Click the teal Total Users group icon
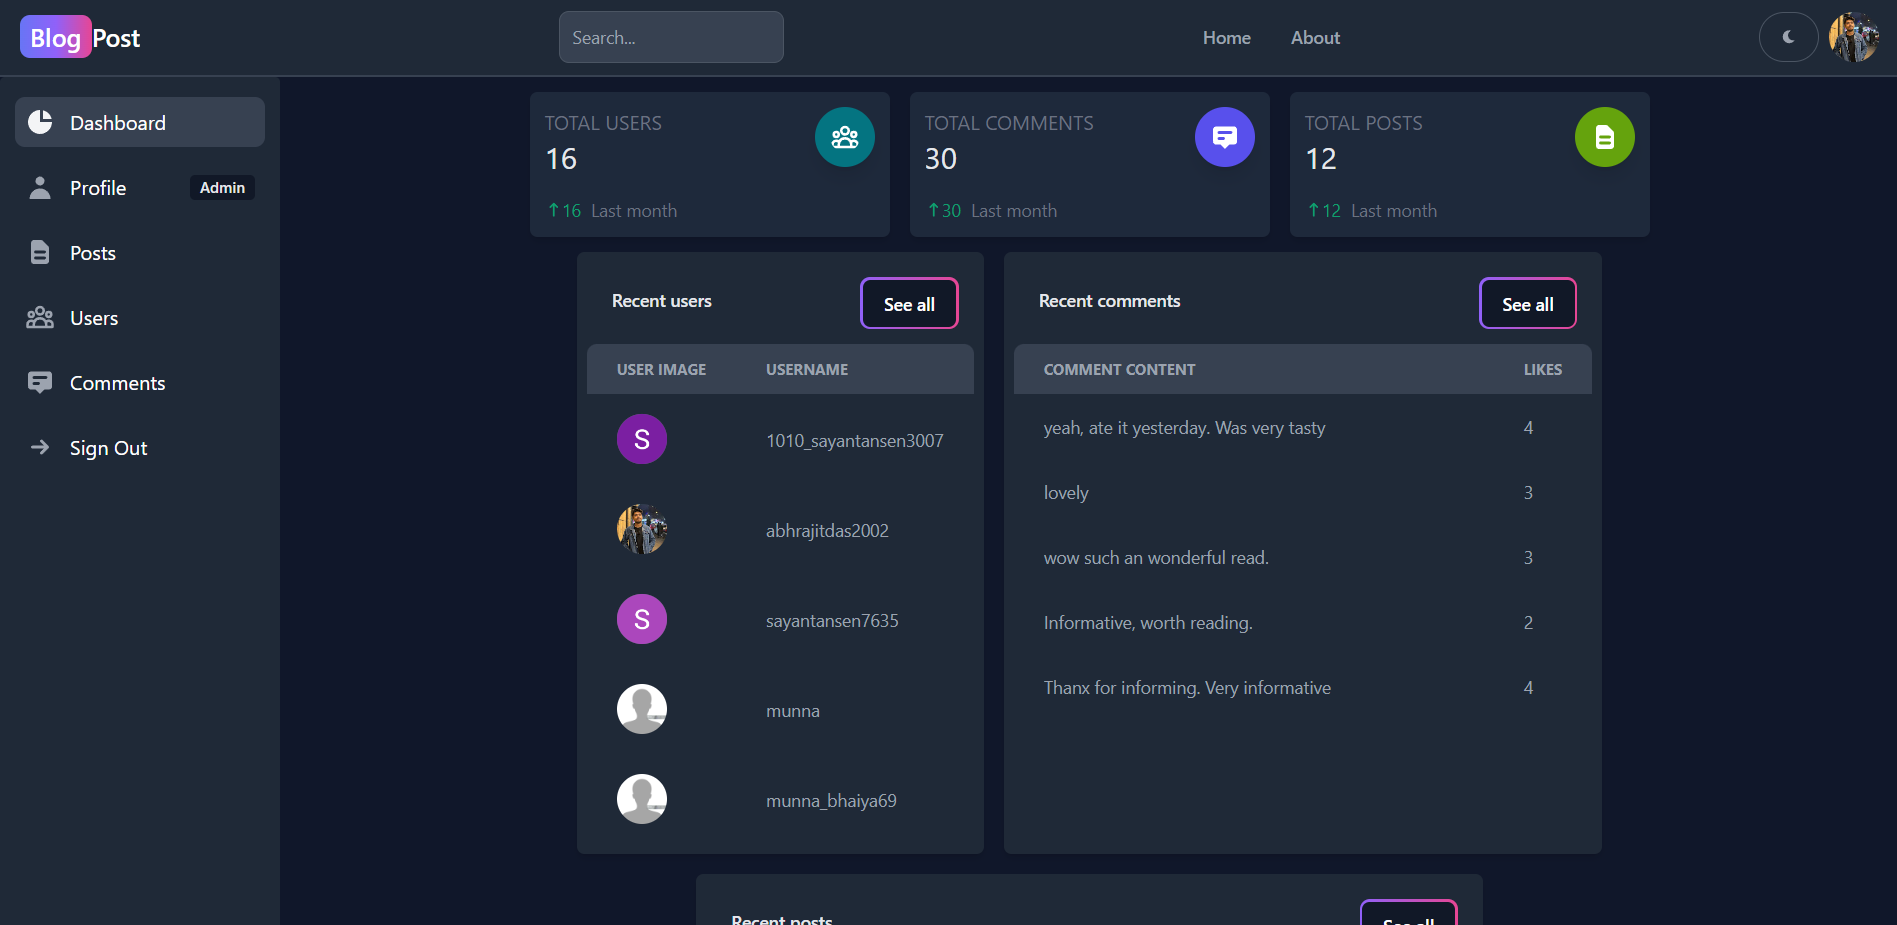Viewport: 1897px width, 925px height. [844, 137]
